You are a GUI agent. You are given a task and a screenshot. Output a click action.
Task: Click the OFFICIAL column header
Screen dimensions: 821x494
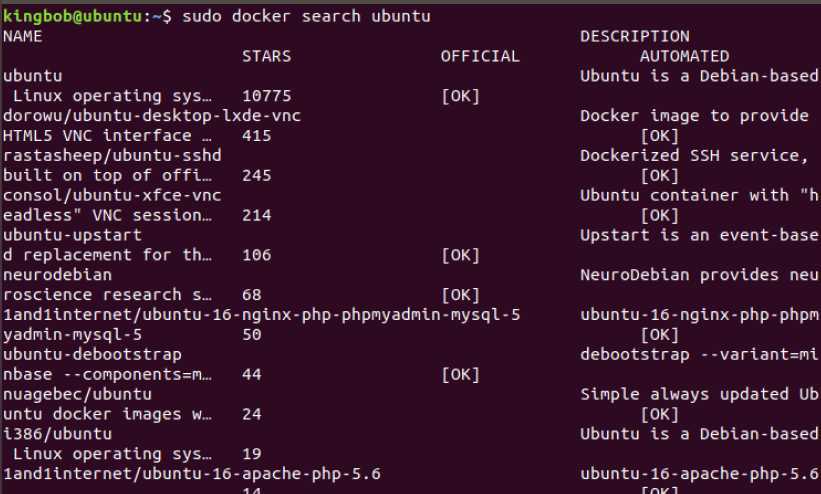click(x=480, y=56)
